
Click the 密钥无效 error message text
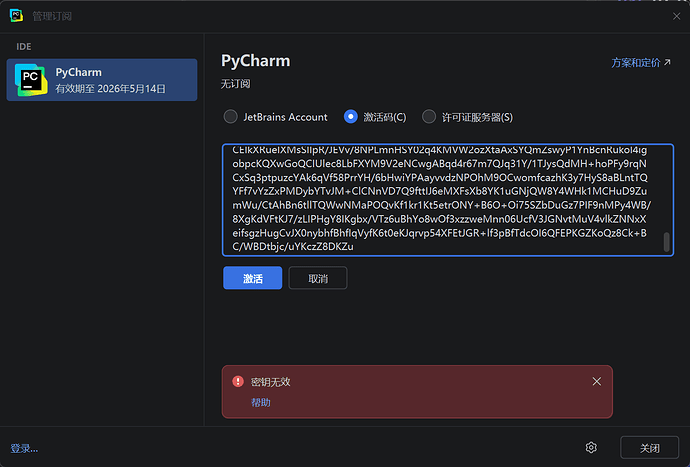pyautogui.click(x=271, y=382)
